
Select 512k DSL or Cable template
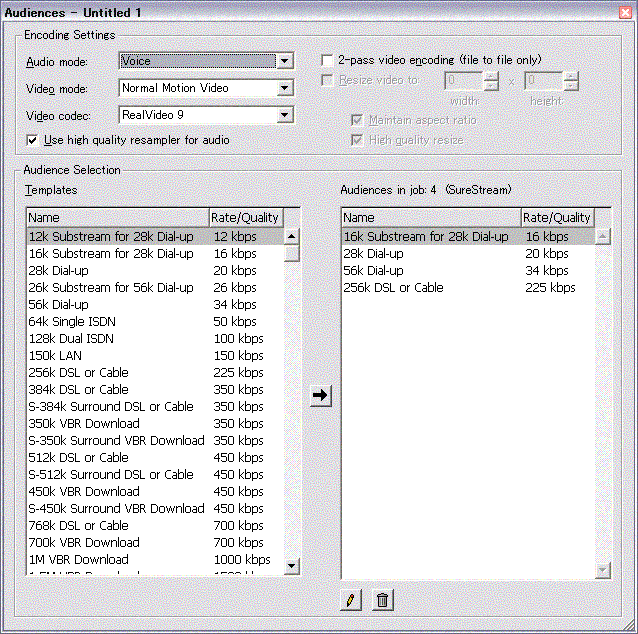(79, 457)
